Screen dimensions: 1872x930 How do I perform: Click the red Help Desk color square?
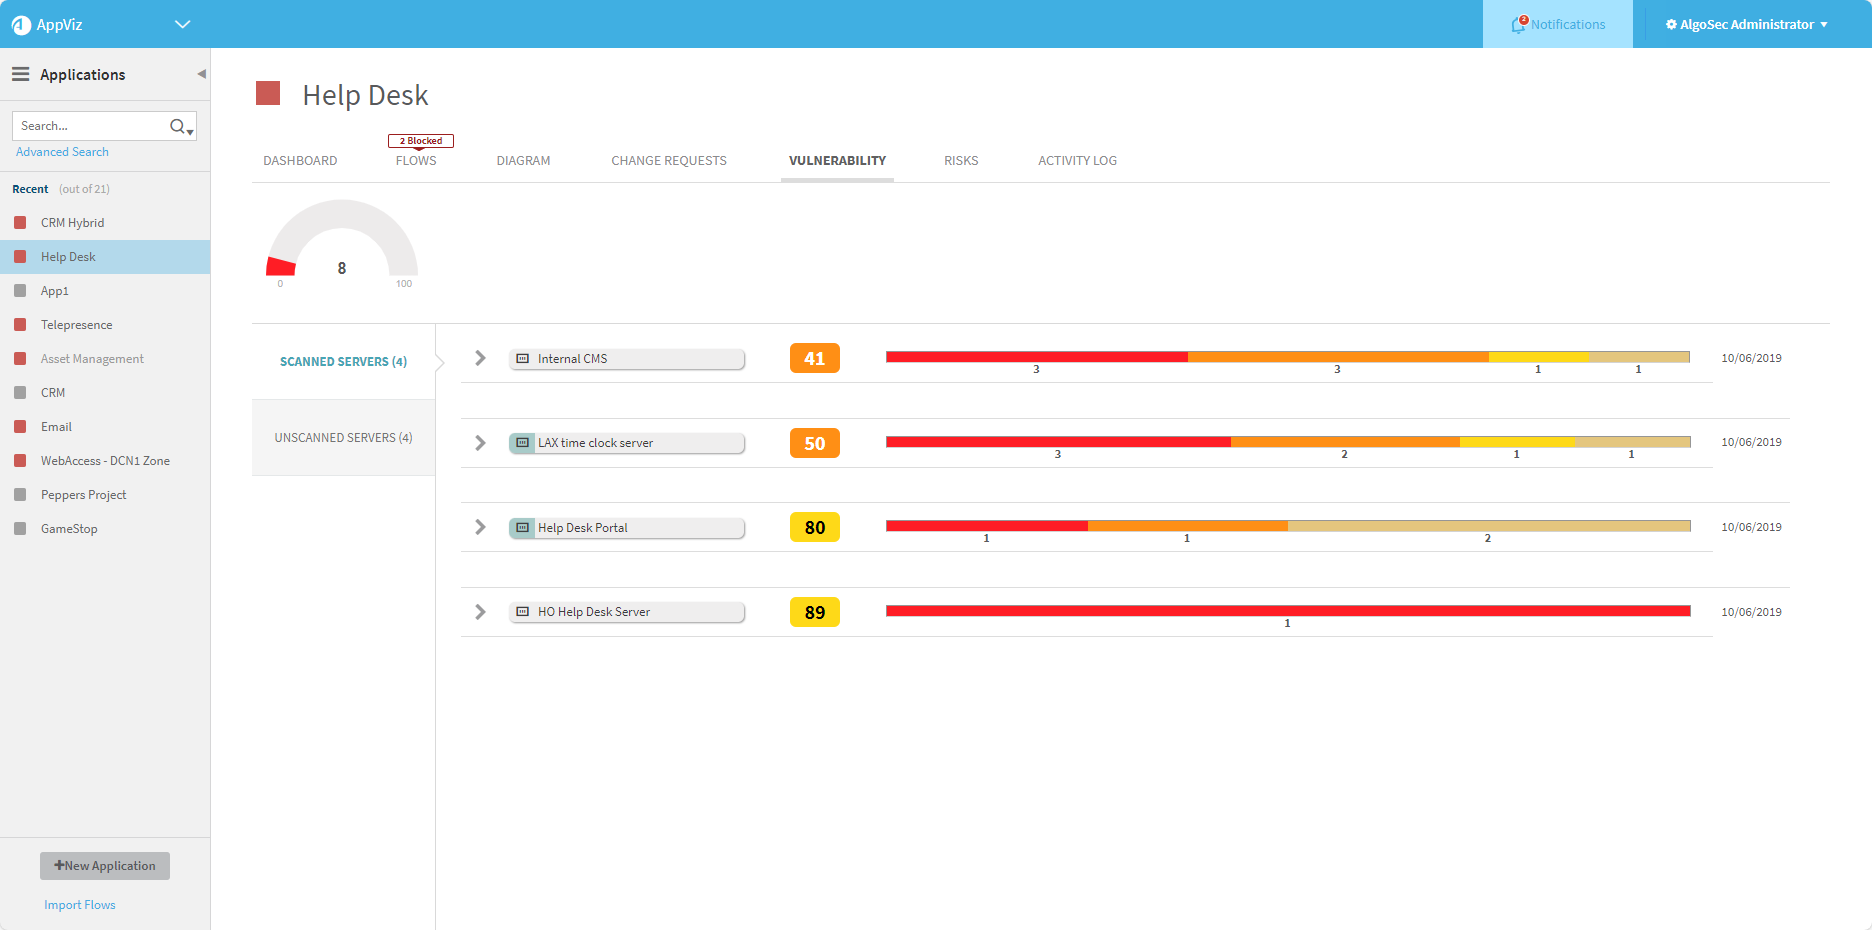(x=268, y=94)
